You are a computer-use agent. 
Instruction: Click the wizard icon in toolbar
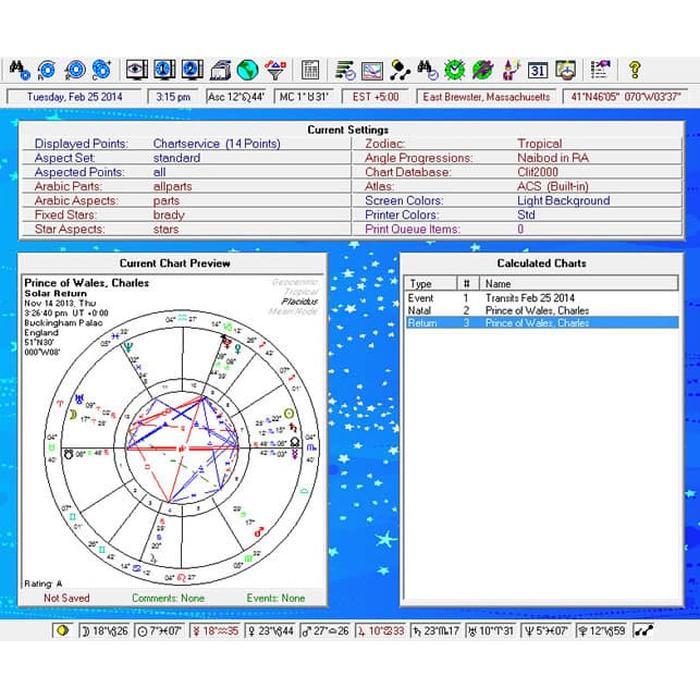pyautogui.click(x=510, y=70)
